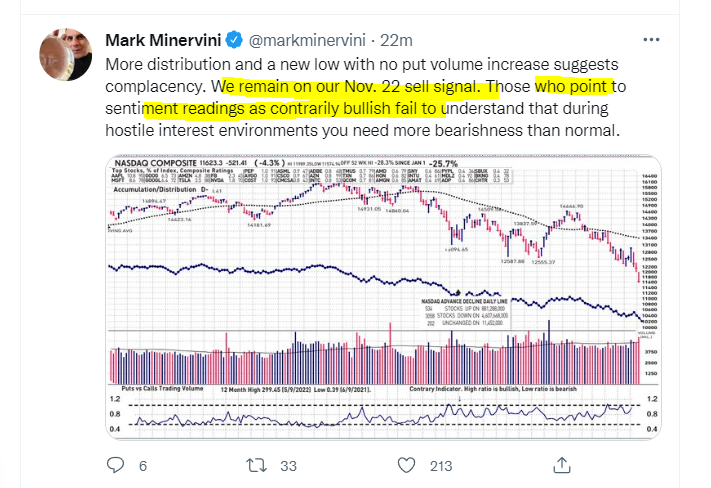Screen dimensions: 711x488
Task: Open the tweet via 22m timestamp
Action: [x=394, y=41]
